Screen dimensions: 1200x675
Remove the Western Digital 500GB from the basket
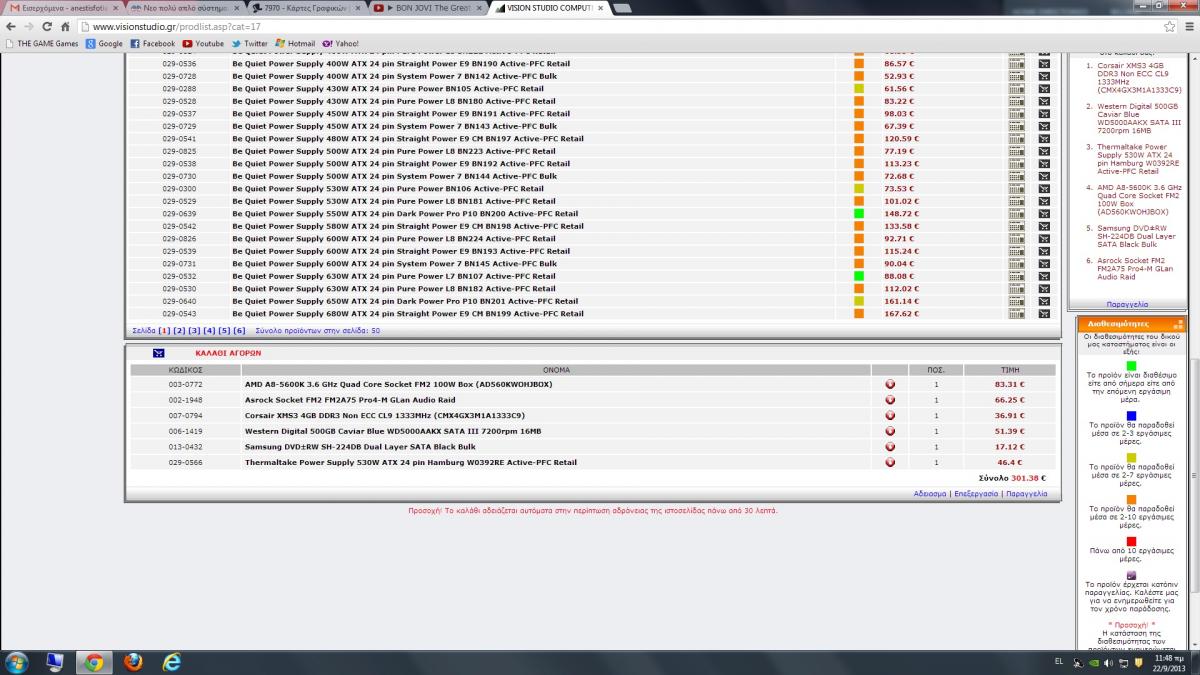(890, 431)
